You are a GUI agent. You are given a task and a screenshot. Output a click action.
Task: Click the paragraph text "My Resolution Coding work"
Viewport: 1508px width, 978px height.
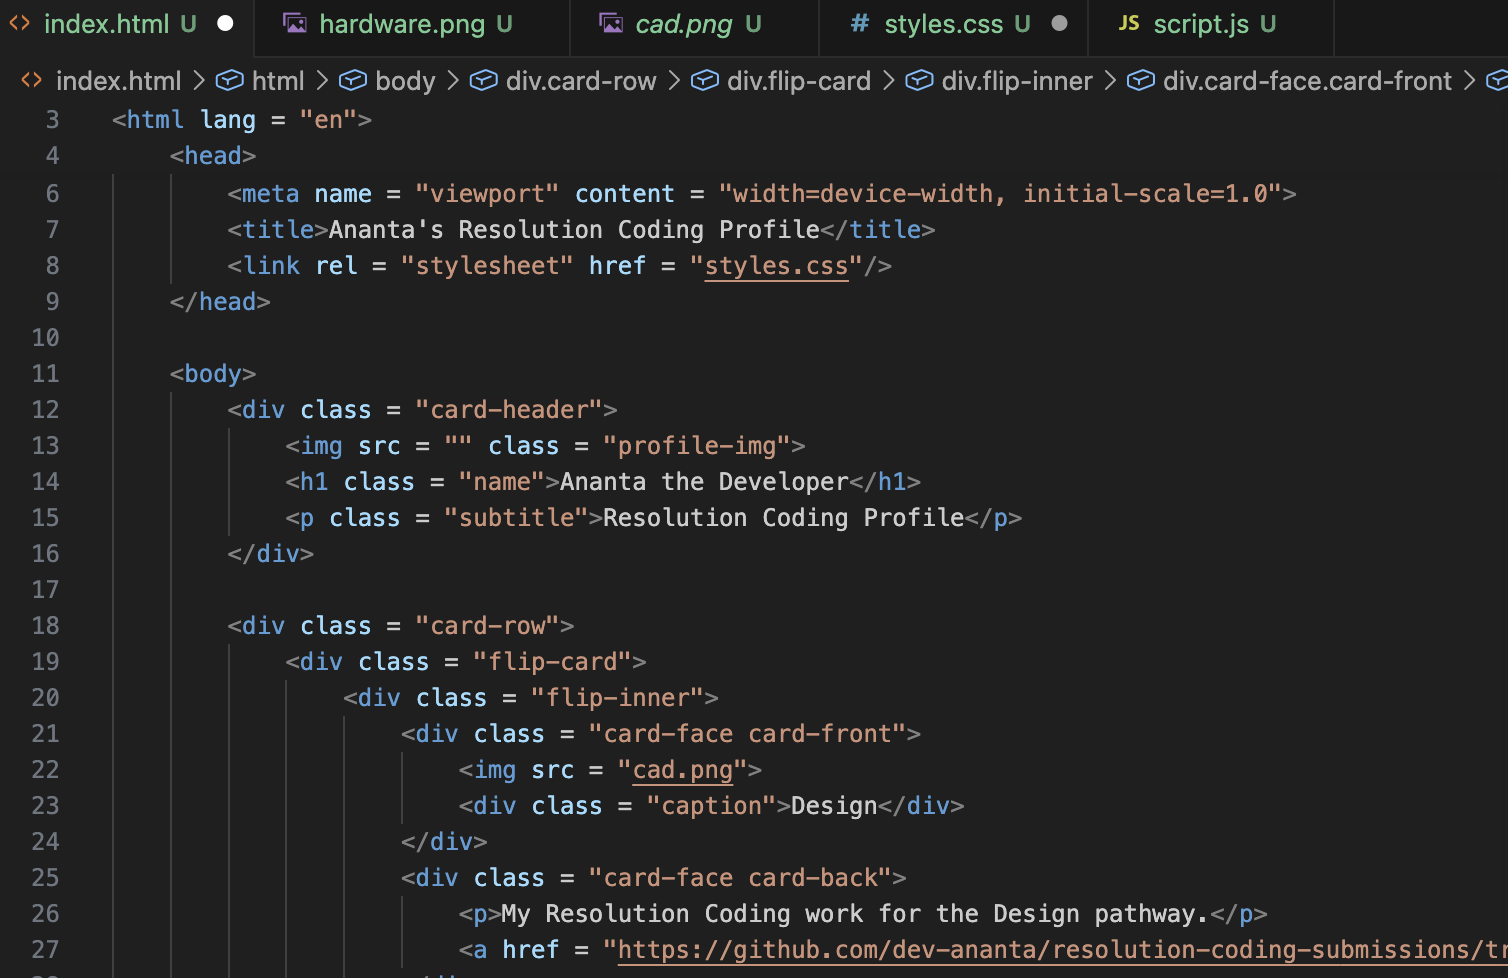[682, 914]
